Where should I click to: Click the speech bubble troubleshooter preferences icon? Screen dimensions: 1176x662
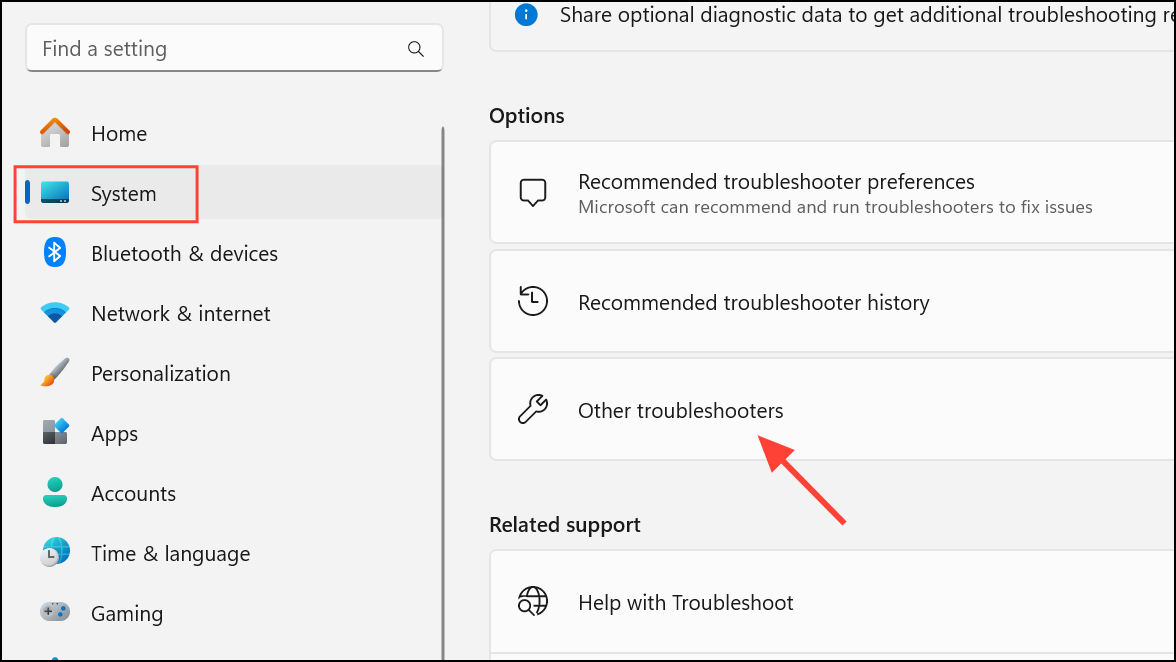(533, 193)
